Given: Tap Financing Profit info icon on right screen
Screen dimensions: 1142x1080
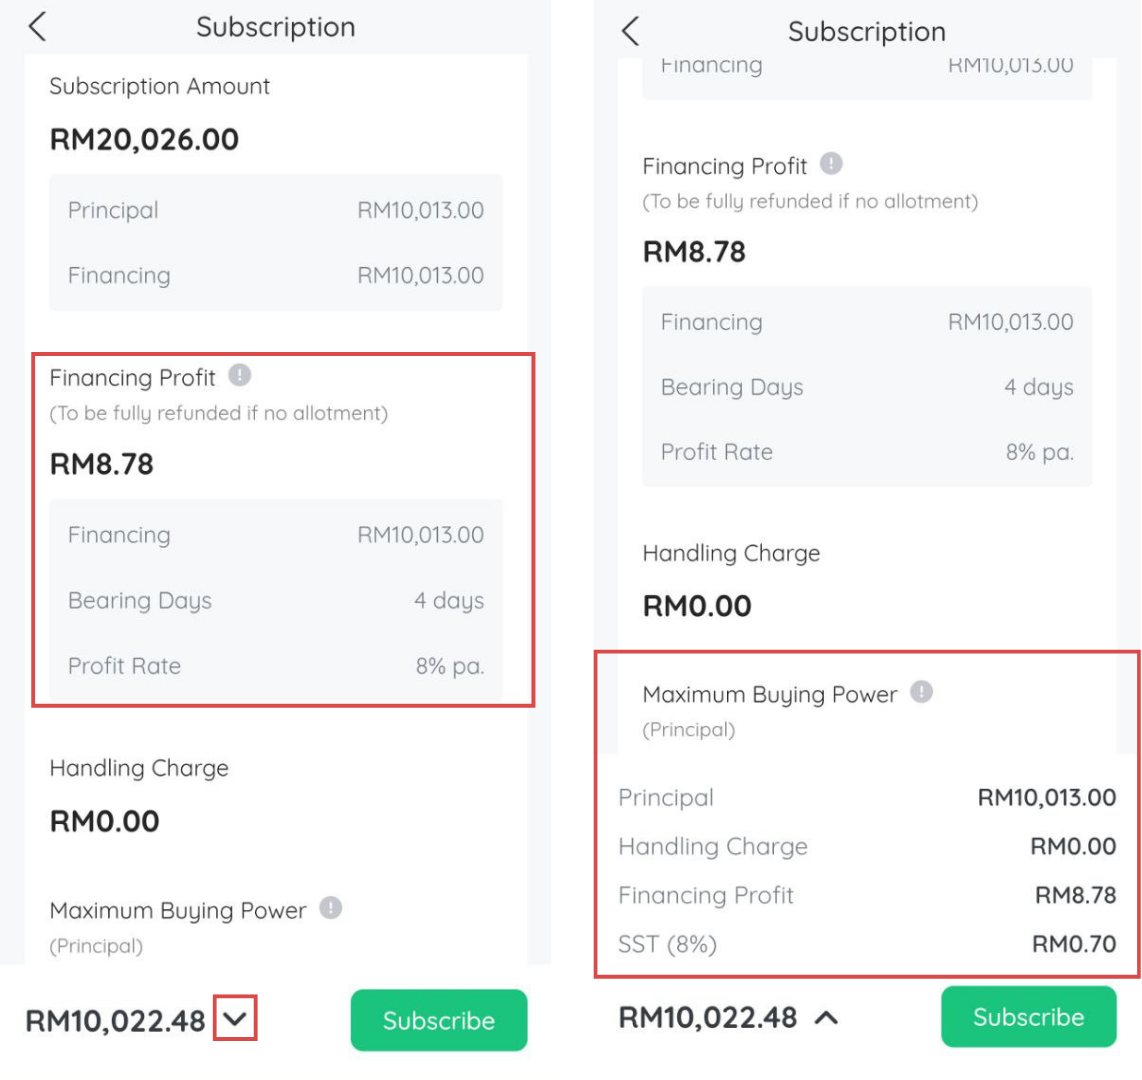Looking at the screenshot, I should tap(831, 163).
